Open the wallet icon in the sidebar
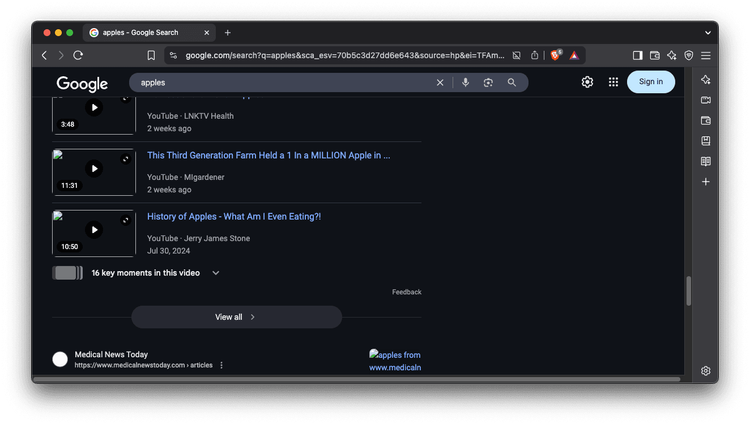This screenshot has width=750, height=425. [x=706, y=120]
